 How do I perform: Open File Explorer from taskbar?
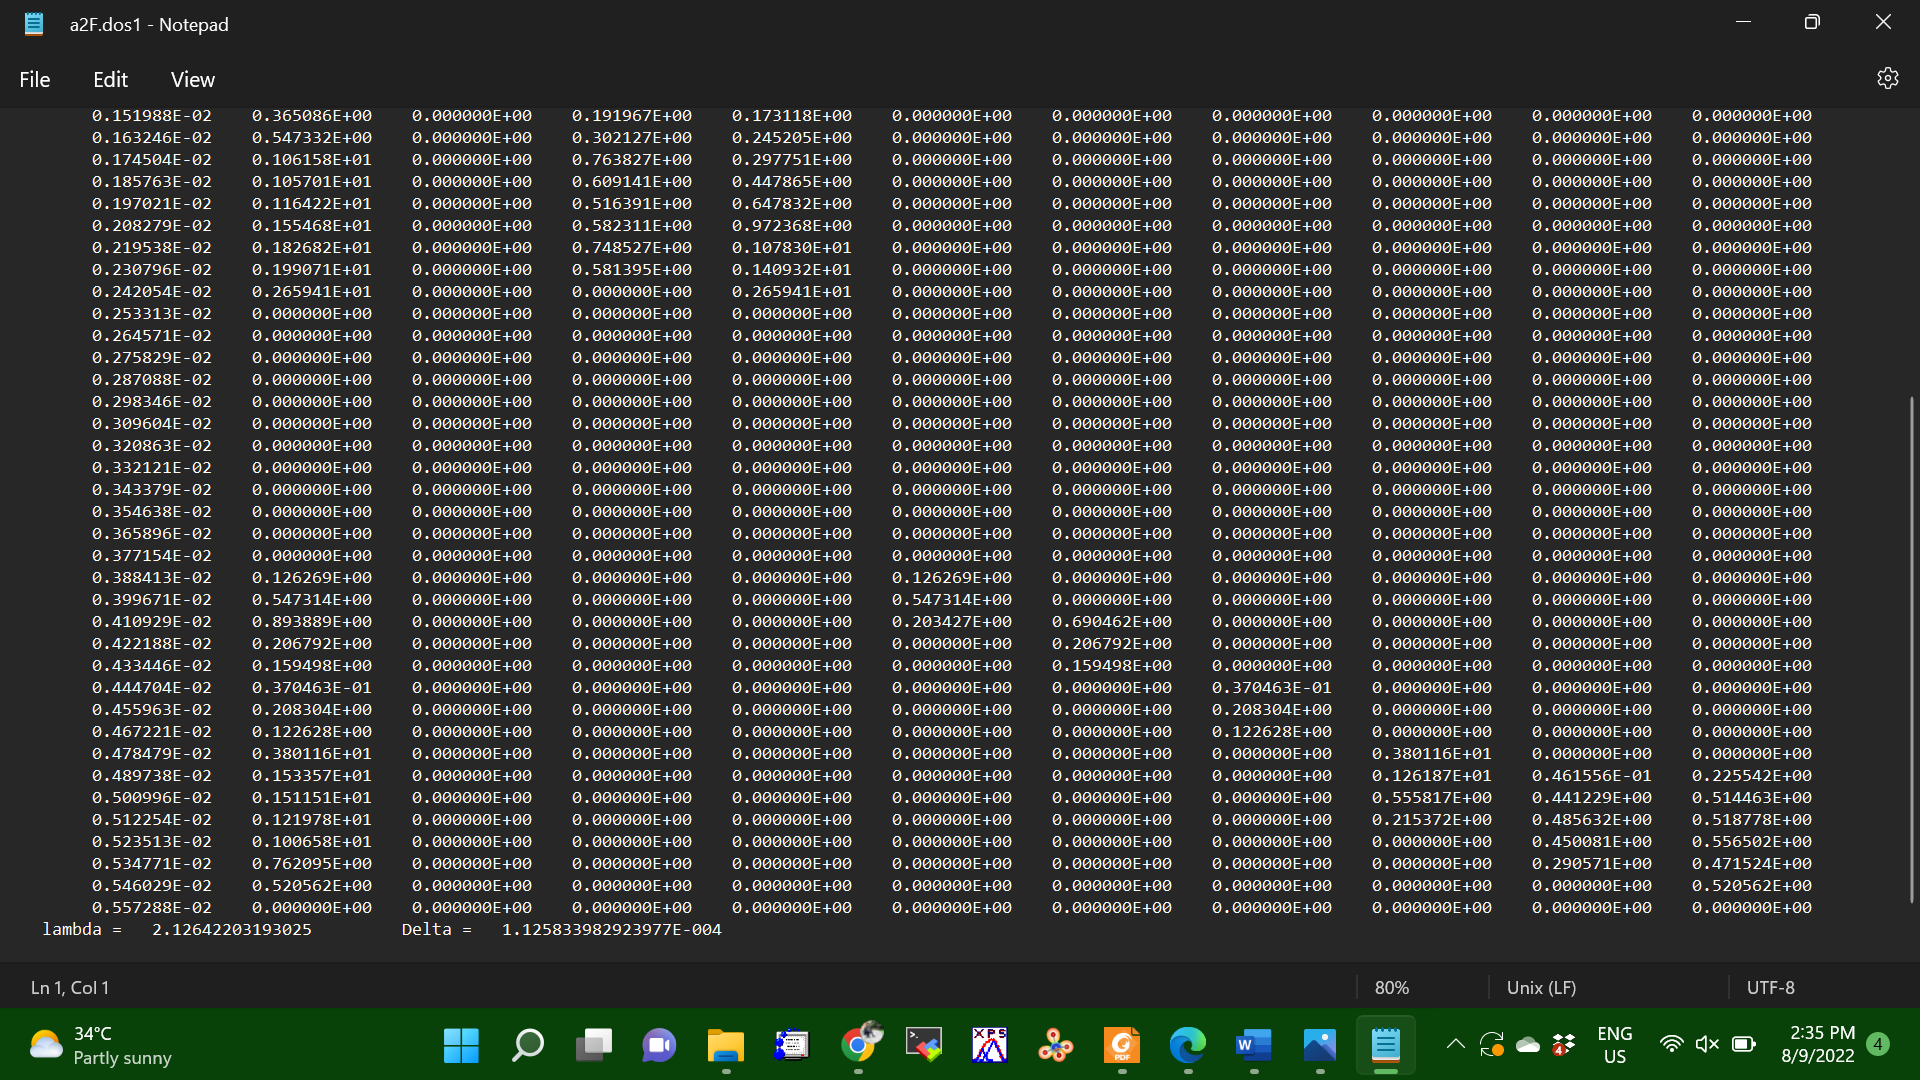point(725,1046)
